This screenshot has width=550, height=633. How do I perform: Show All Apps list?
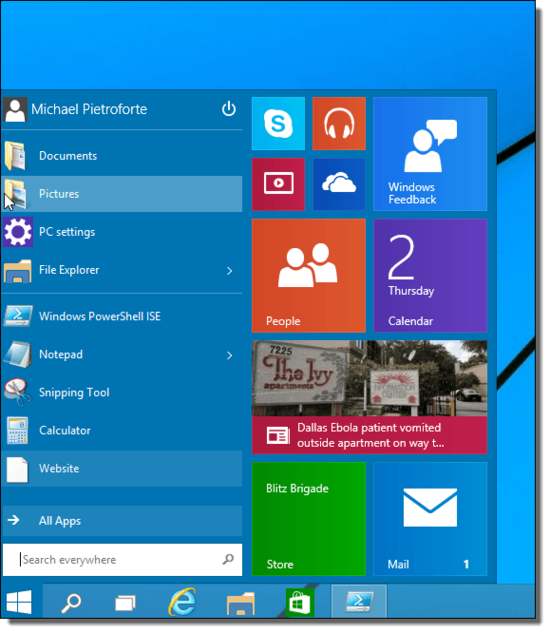tap(122, 521)
